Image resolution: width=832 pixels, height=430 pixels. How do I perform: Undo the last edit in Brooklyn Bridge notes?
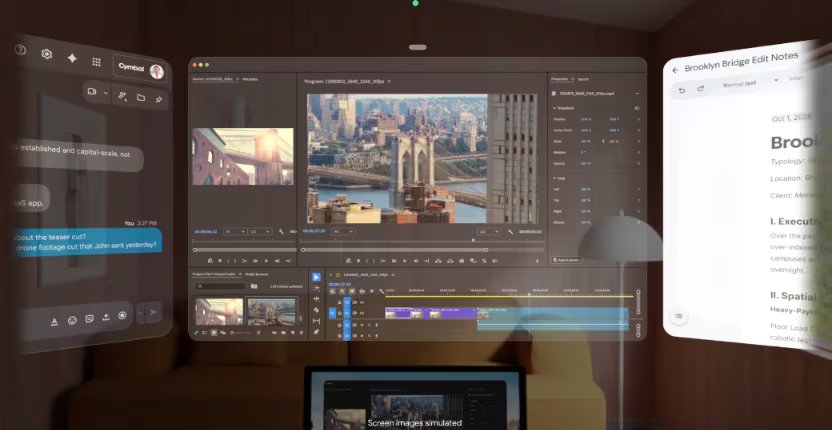pos(681,90)
